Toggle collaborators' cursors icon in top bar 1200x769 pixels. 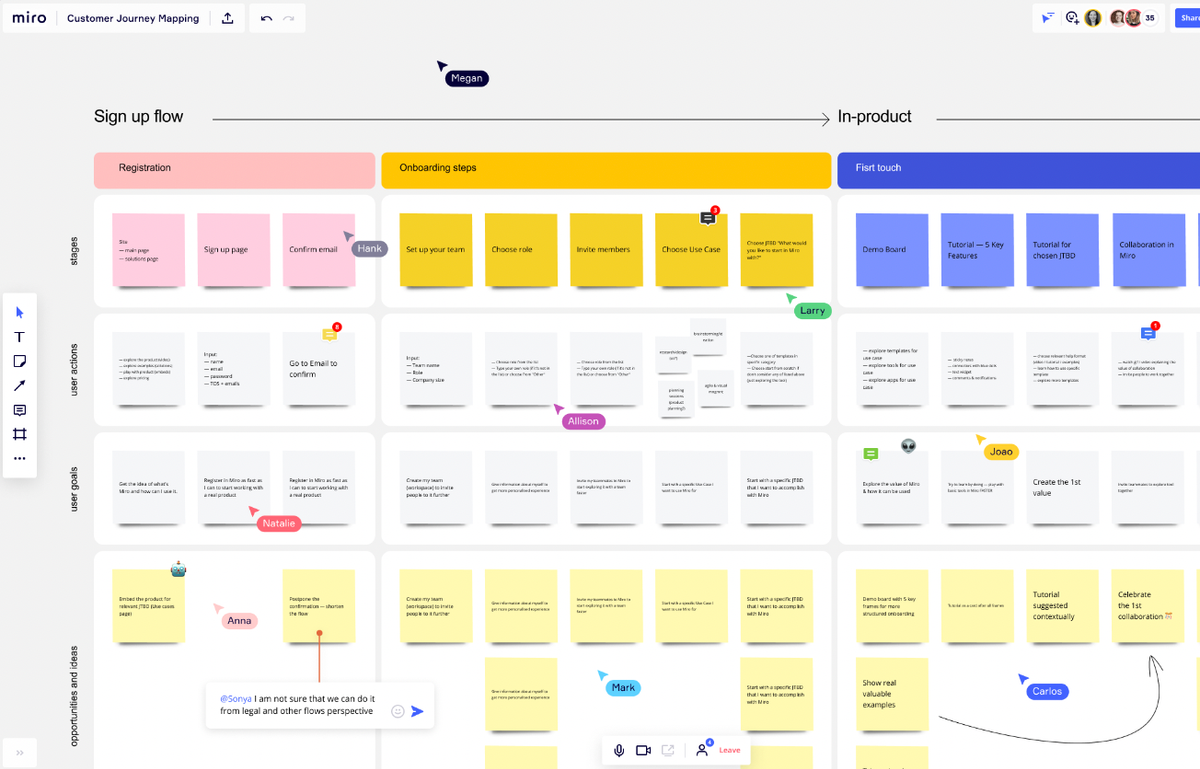coord(1047,18)
